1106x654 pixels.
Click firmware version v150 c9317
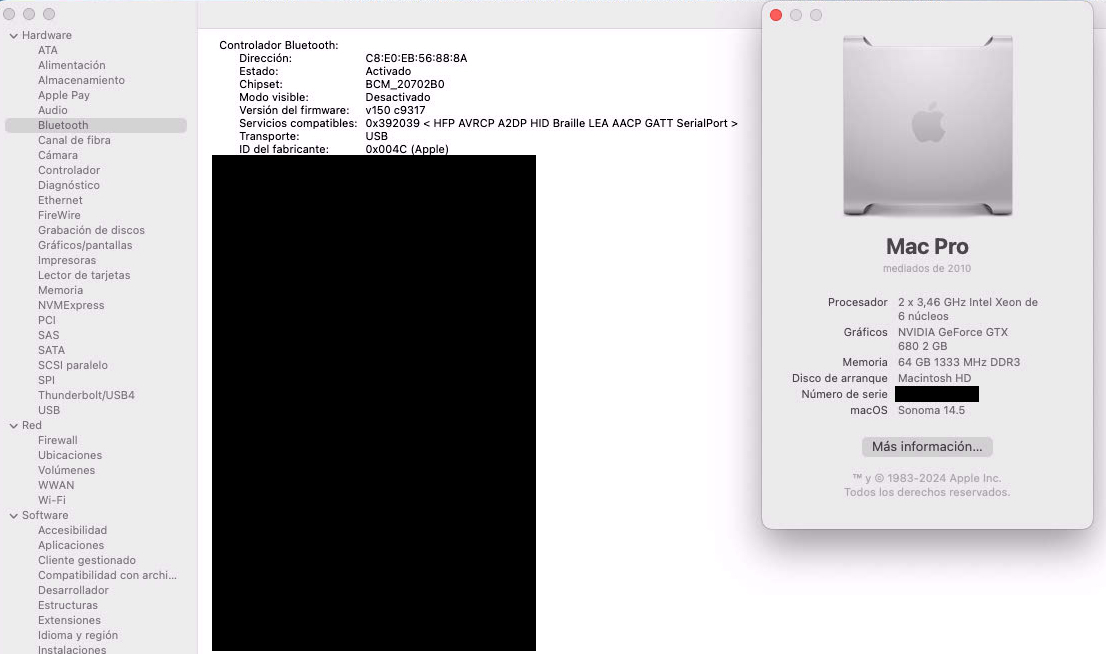click(395, 110)
